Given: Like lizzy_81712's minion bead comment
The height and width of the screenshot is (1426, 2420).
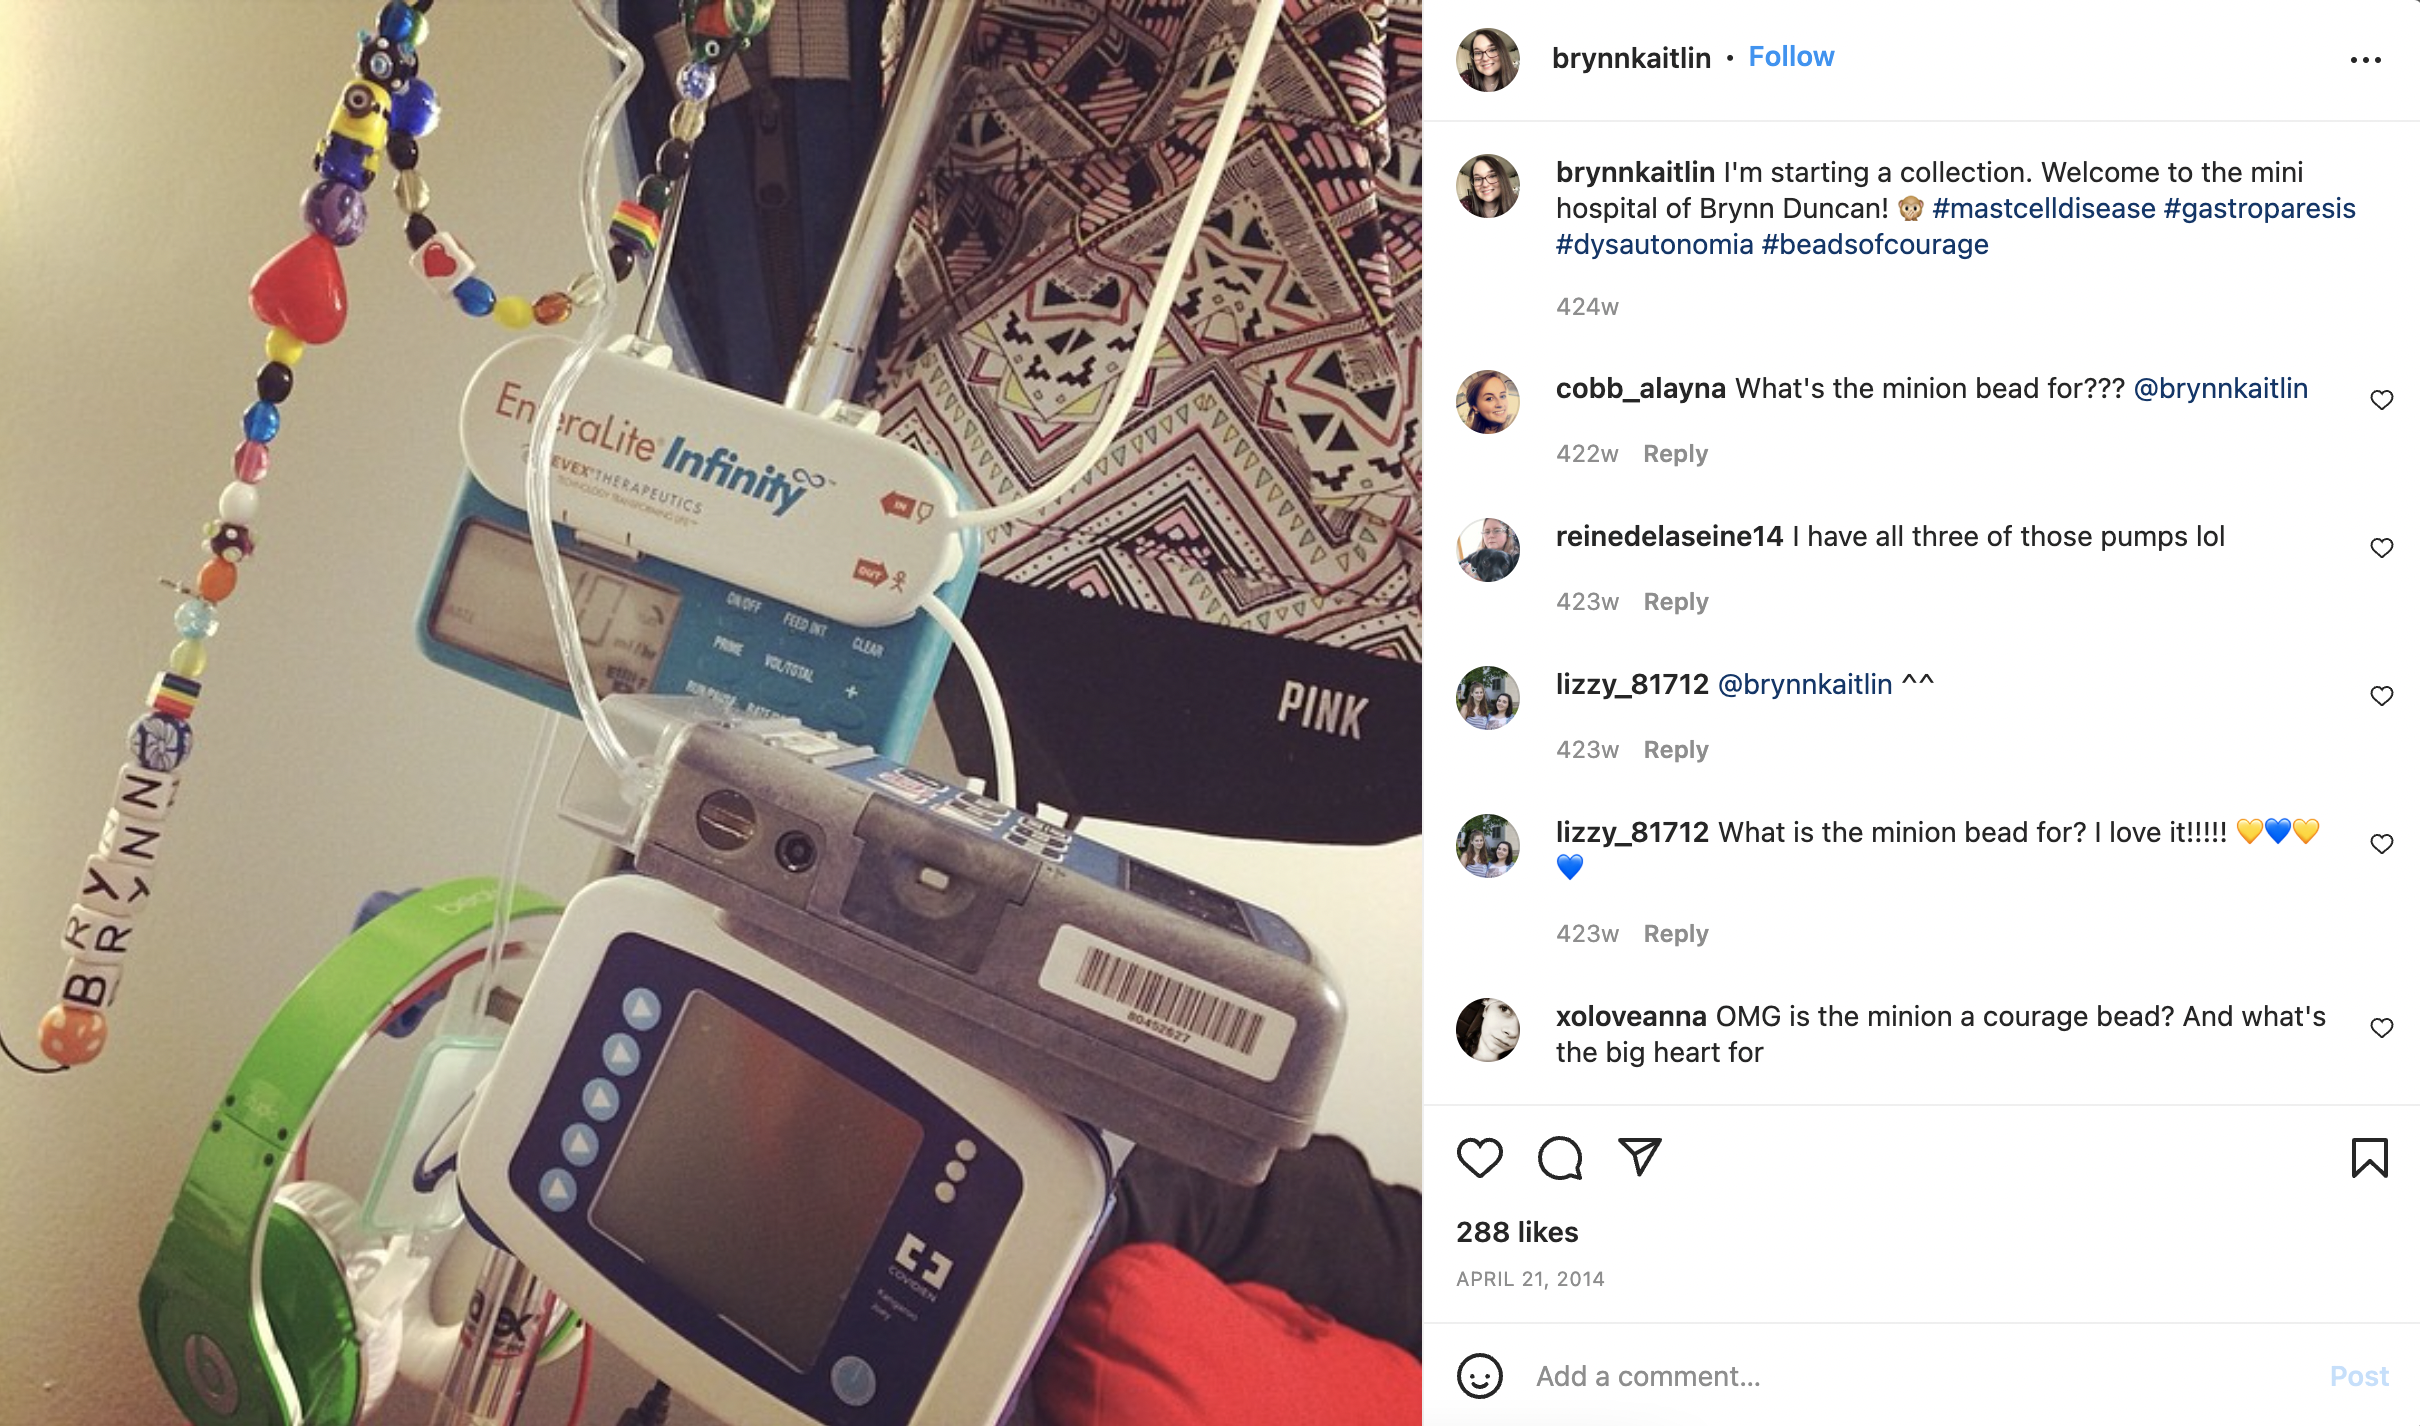Looking at the screenshot, I should tap(2381, 844).
